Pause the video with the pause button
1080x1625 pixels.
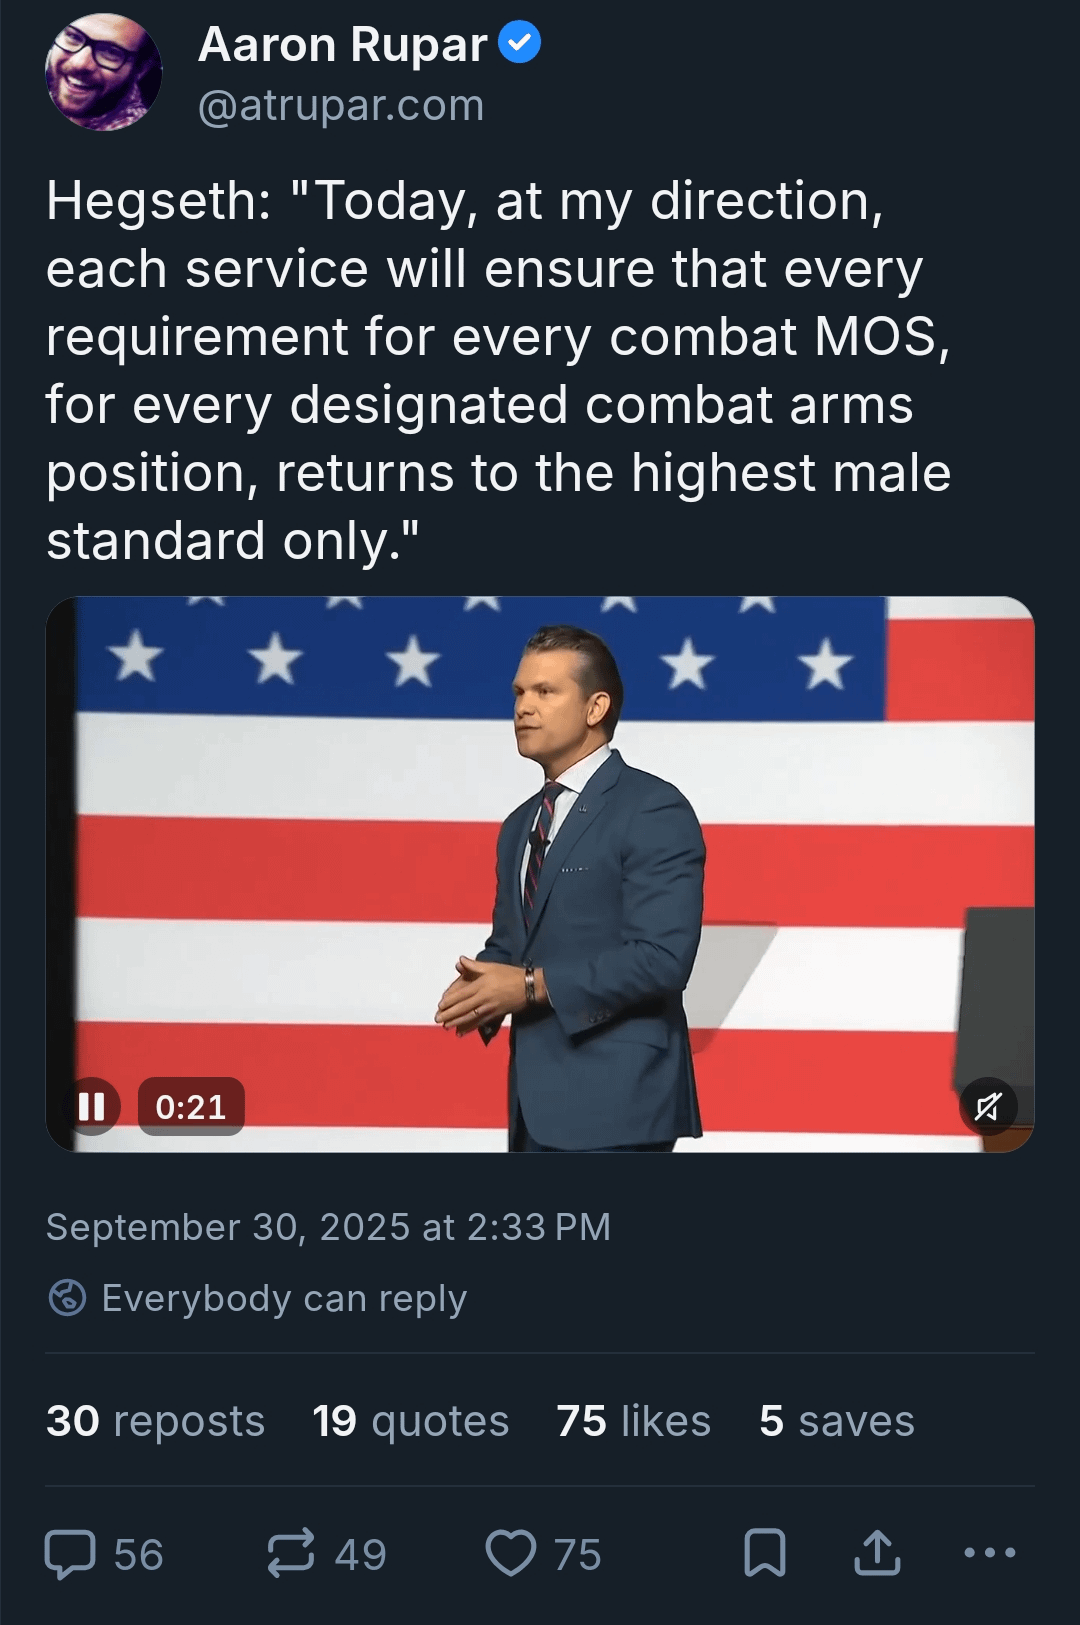point(92,1106)
